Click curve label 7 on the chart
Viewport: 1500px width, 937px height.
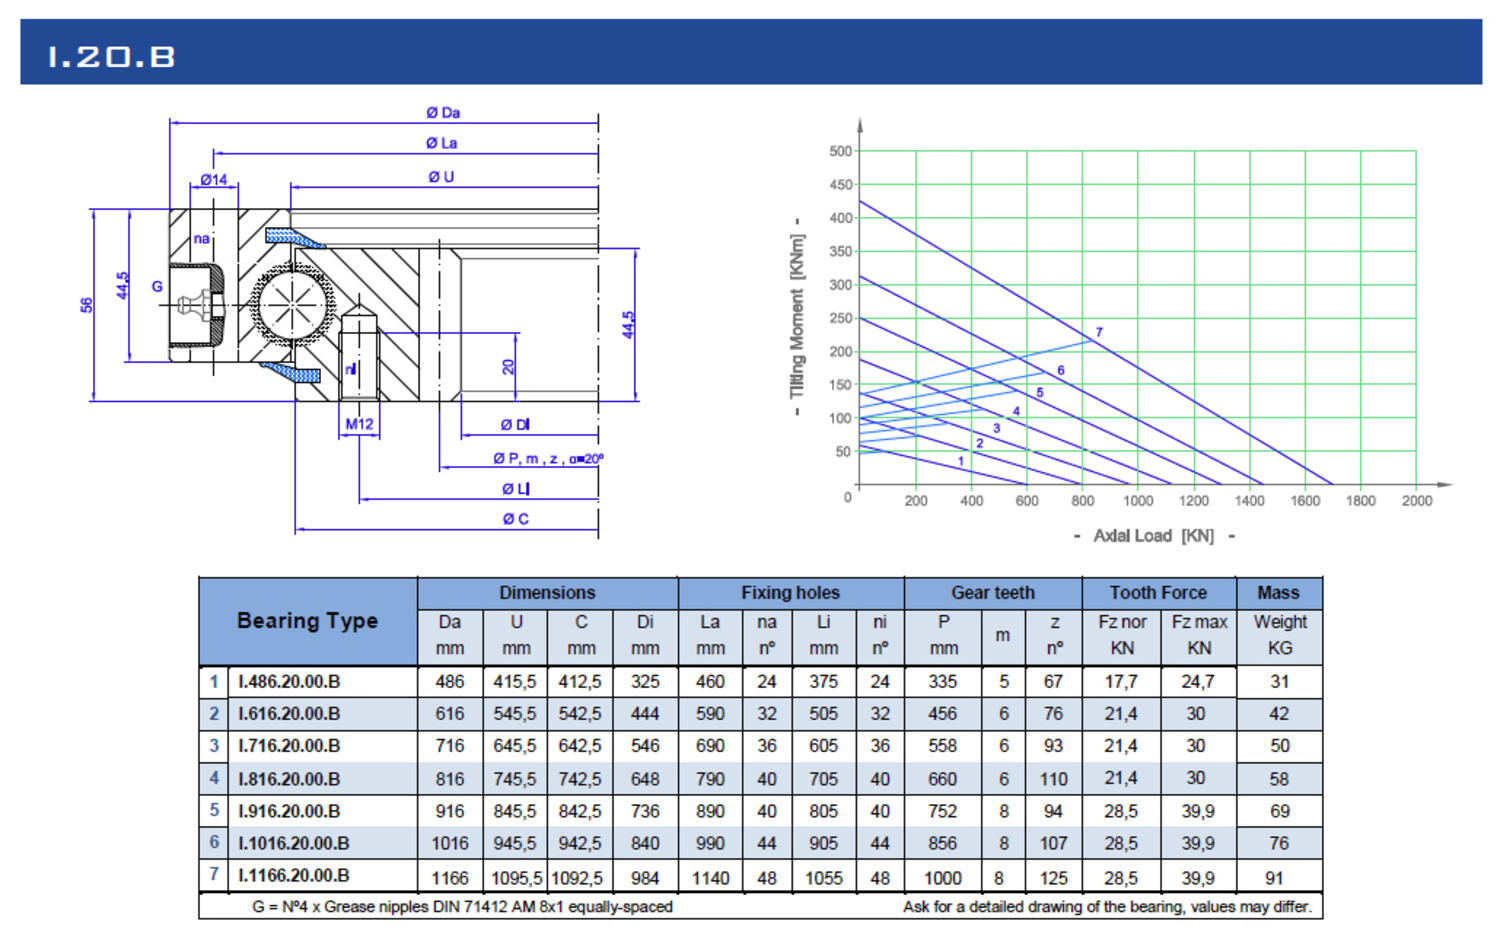tap(1099, 332)
